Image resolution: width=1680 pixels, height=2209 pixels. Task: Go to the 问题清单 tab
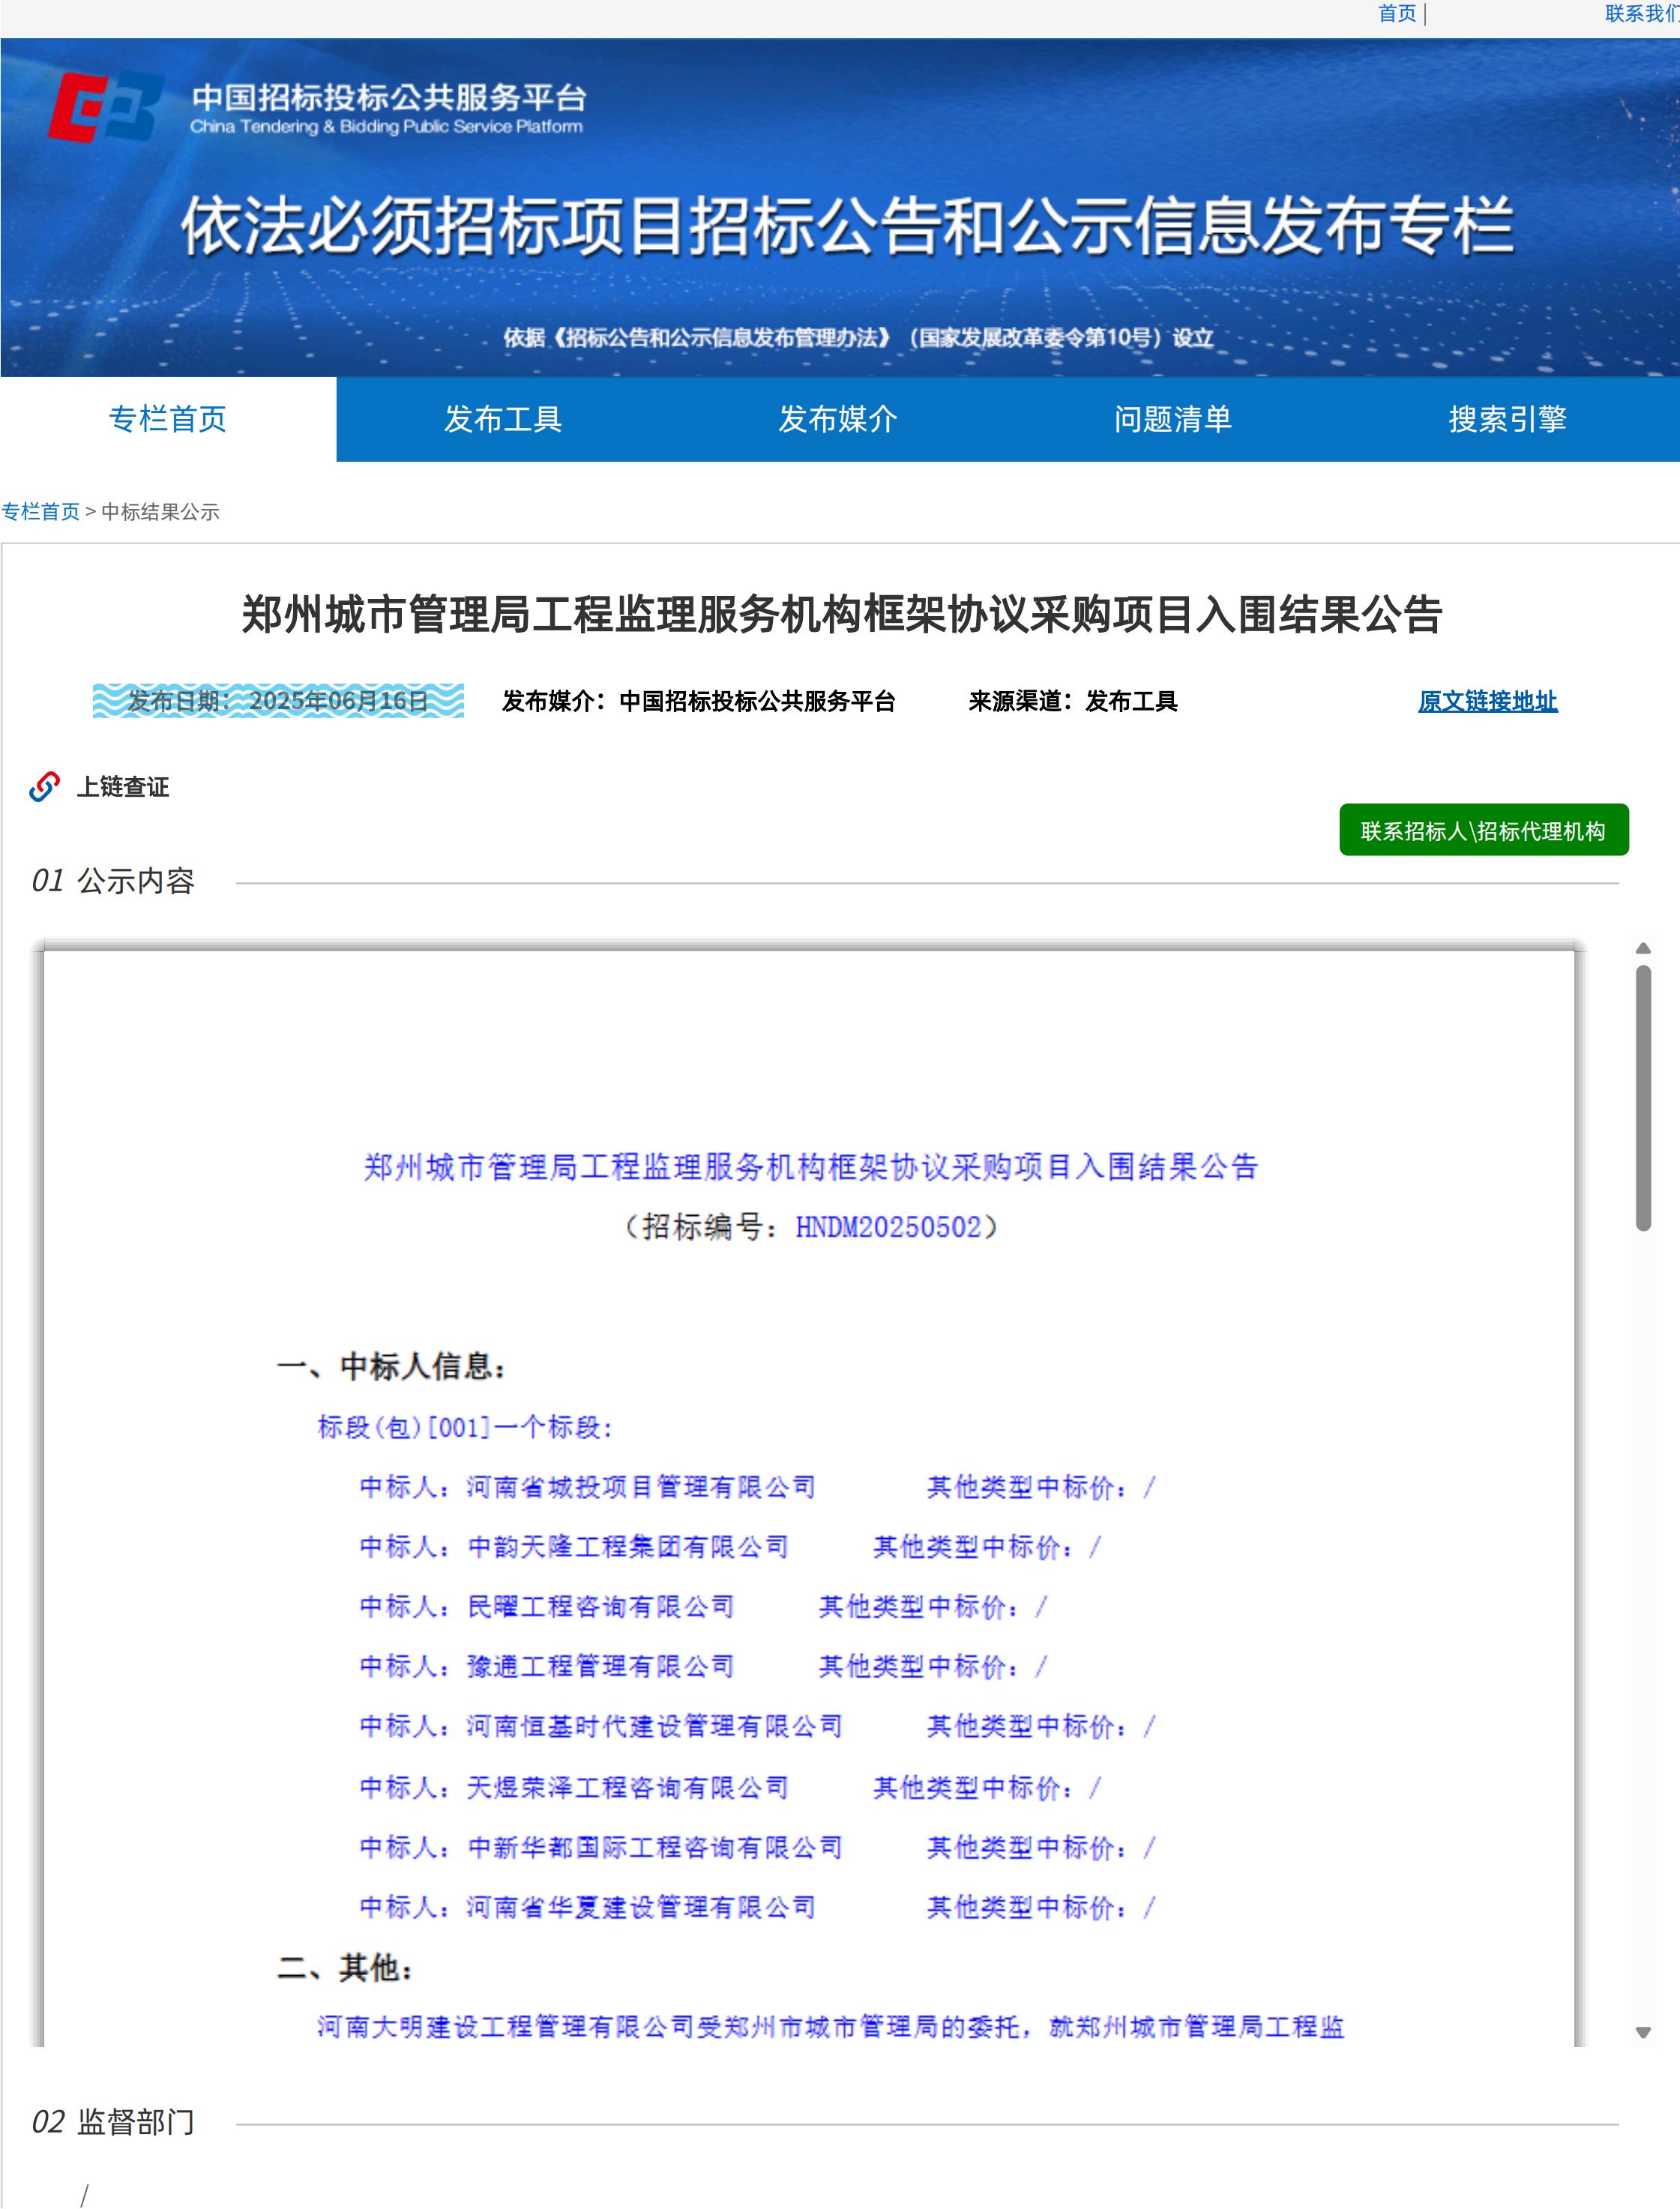1173,419
